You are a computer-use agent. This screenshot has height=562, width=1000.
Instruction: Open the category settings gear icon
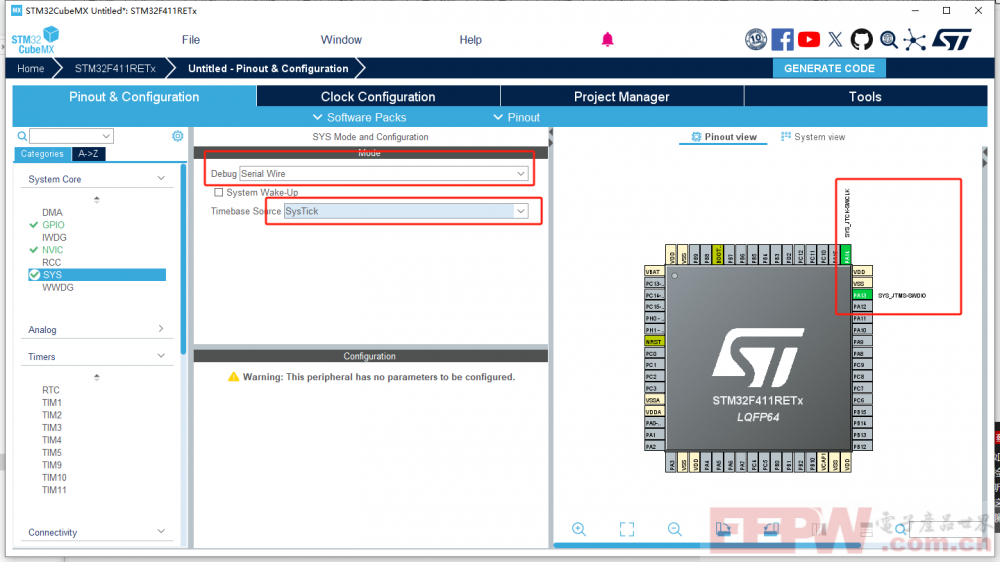pyautogui.click(x=177, y=136)
